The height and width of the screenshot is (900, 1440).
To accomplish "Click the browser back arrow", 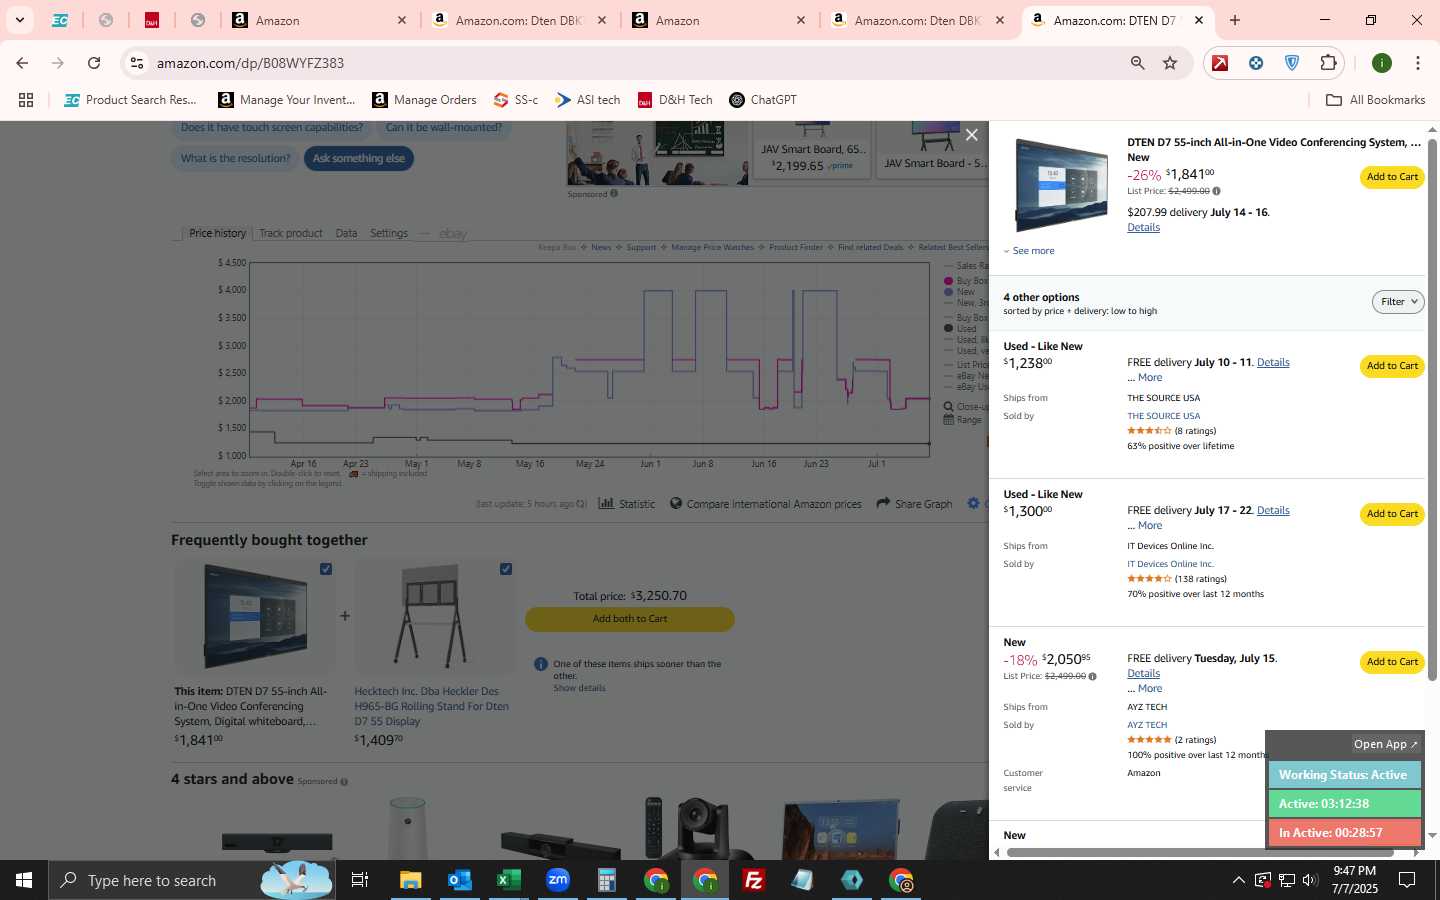I will 22,63.
